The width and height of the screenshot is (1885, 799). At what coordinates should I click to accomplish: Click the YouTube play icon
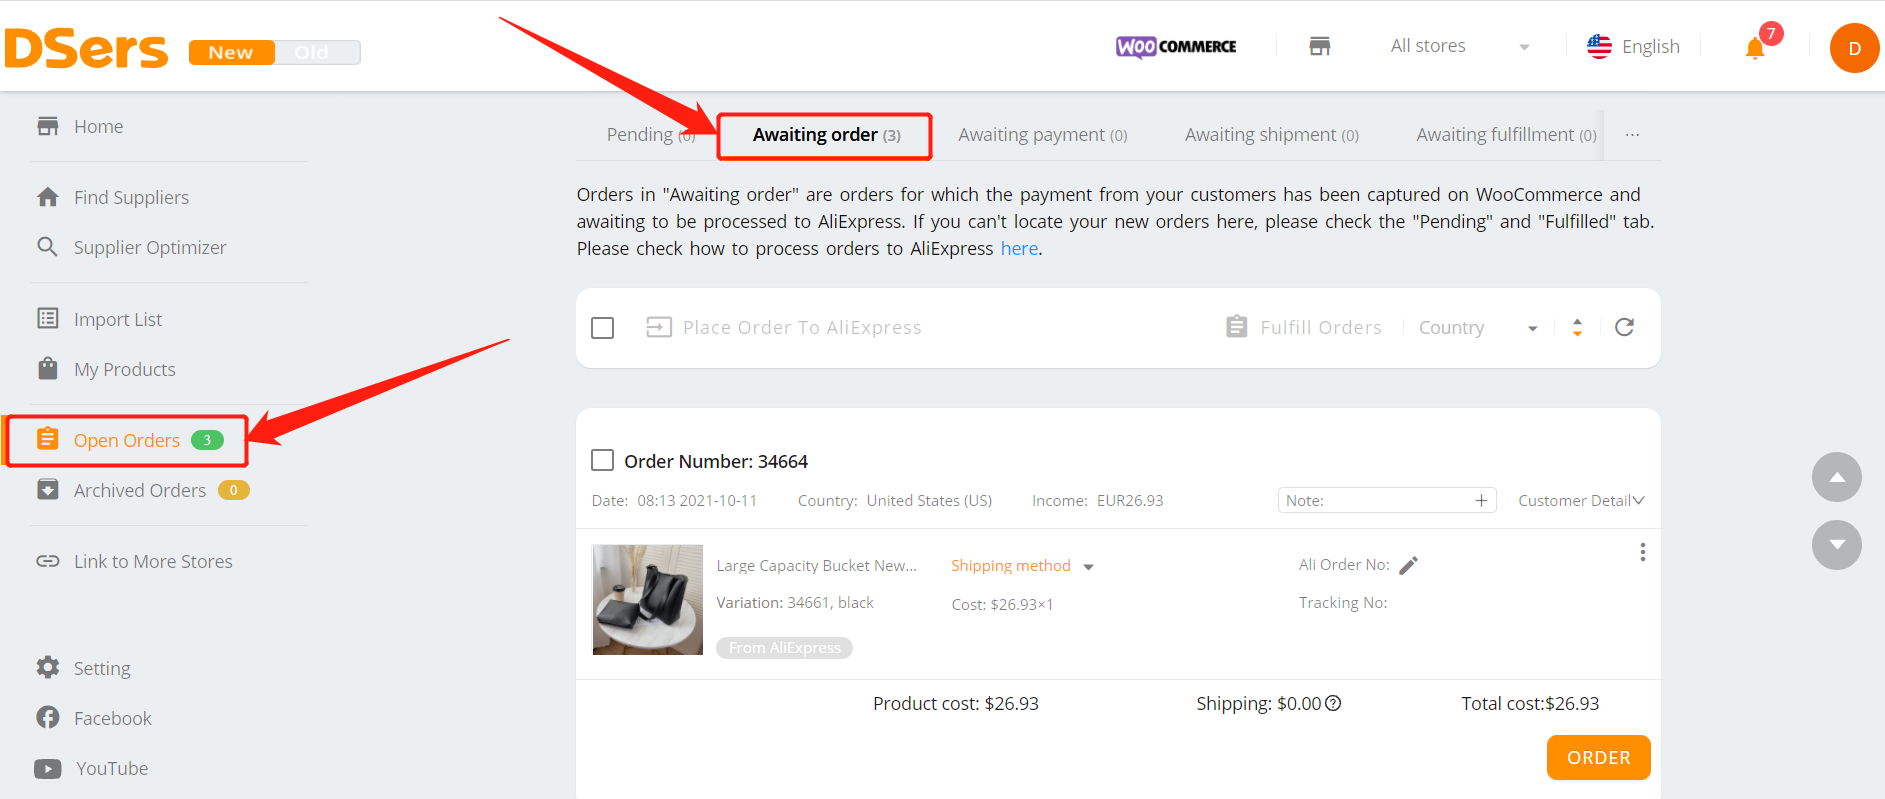click(48, 768)
